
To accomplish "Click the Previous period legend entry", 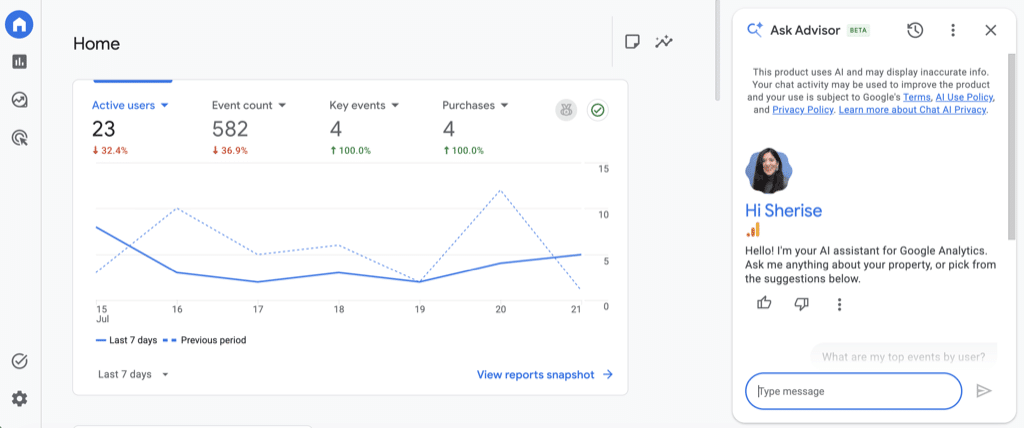I will pos(204,340).
